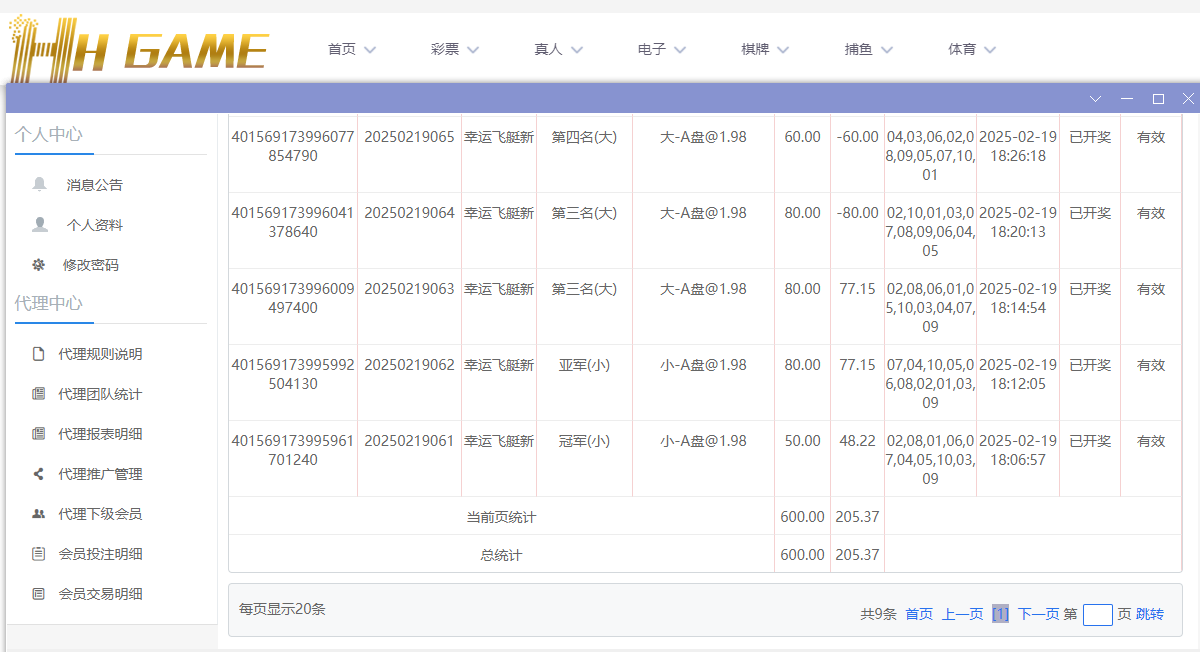Click 跳转 to jump to page
The width and height of the screenshot is (1200, 652).
click(1148, 614)
